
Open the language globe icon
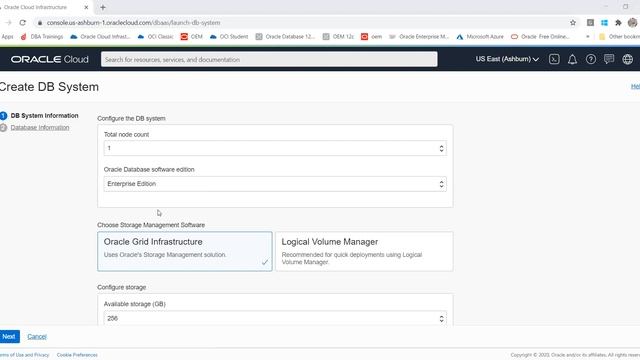[x=627, y=59]
